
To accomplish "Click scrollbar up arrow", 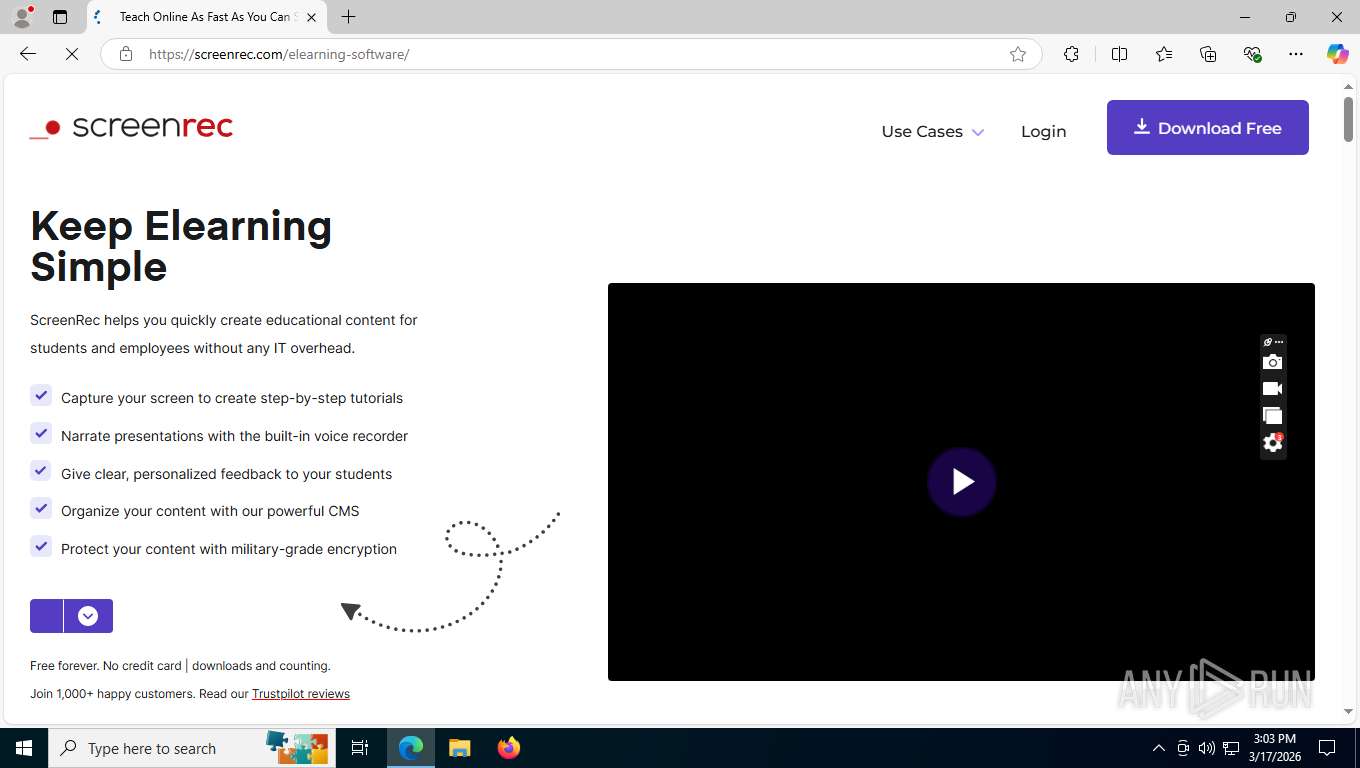I will pyautogui.click(x=1348, y=87).
